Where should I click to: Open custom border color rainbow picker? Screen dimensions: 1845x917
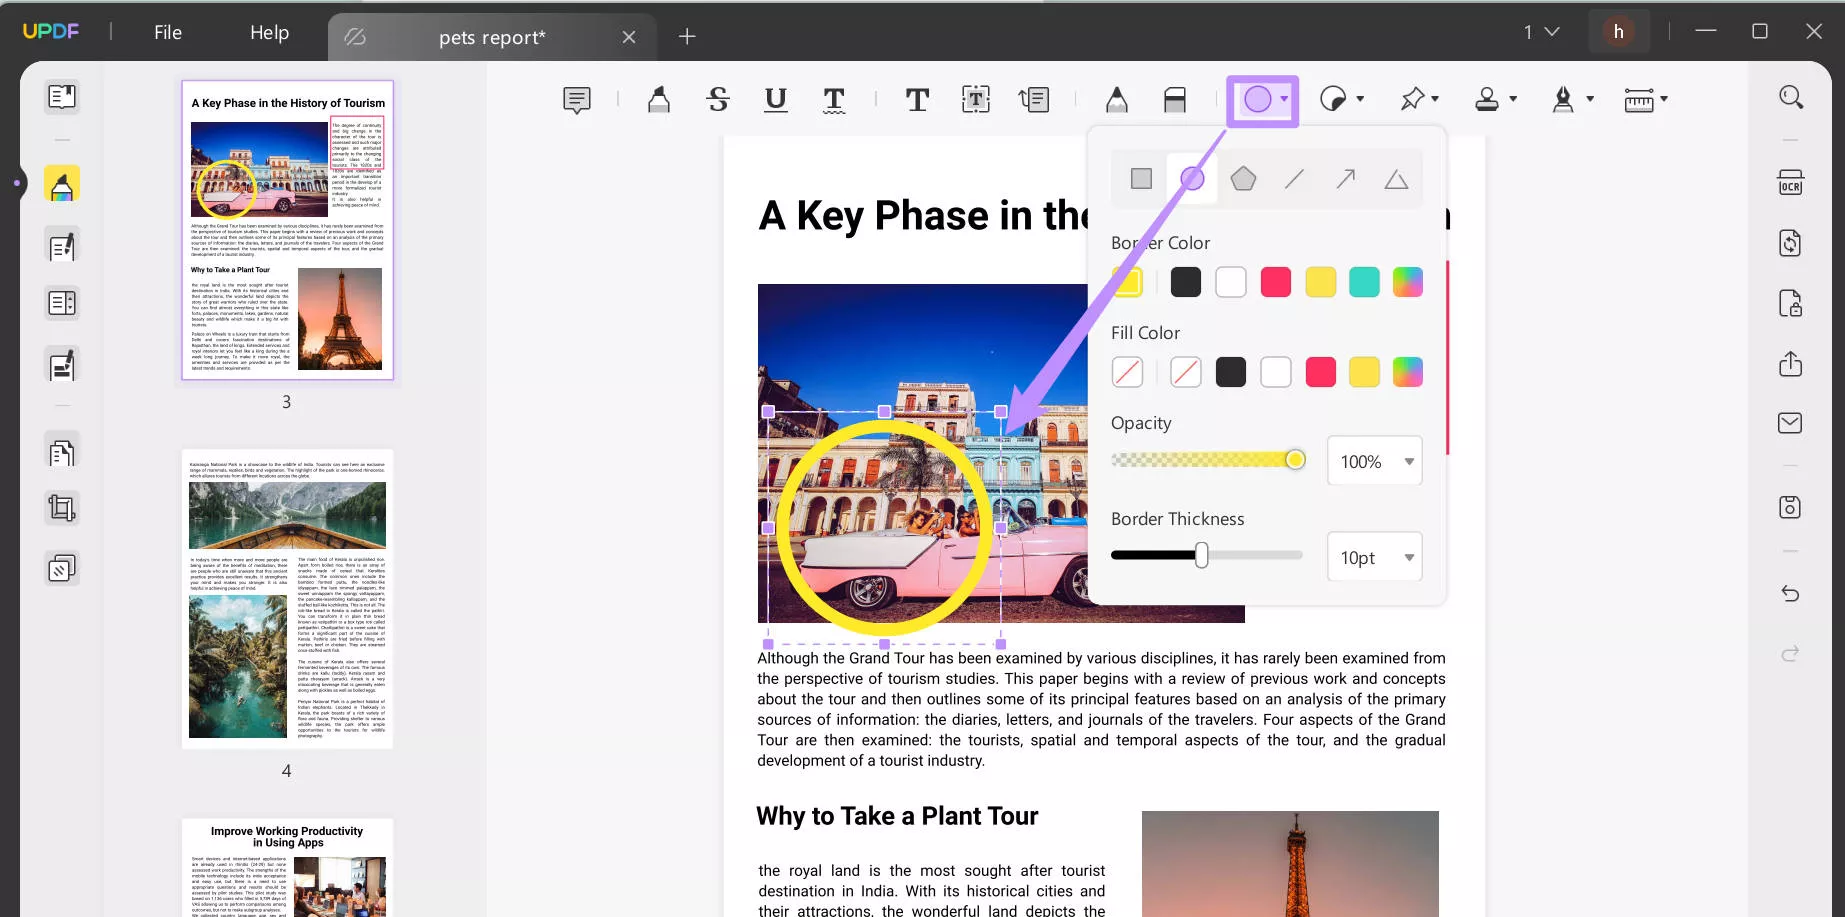click(x=1408, y=282)
